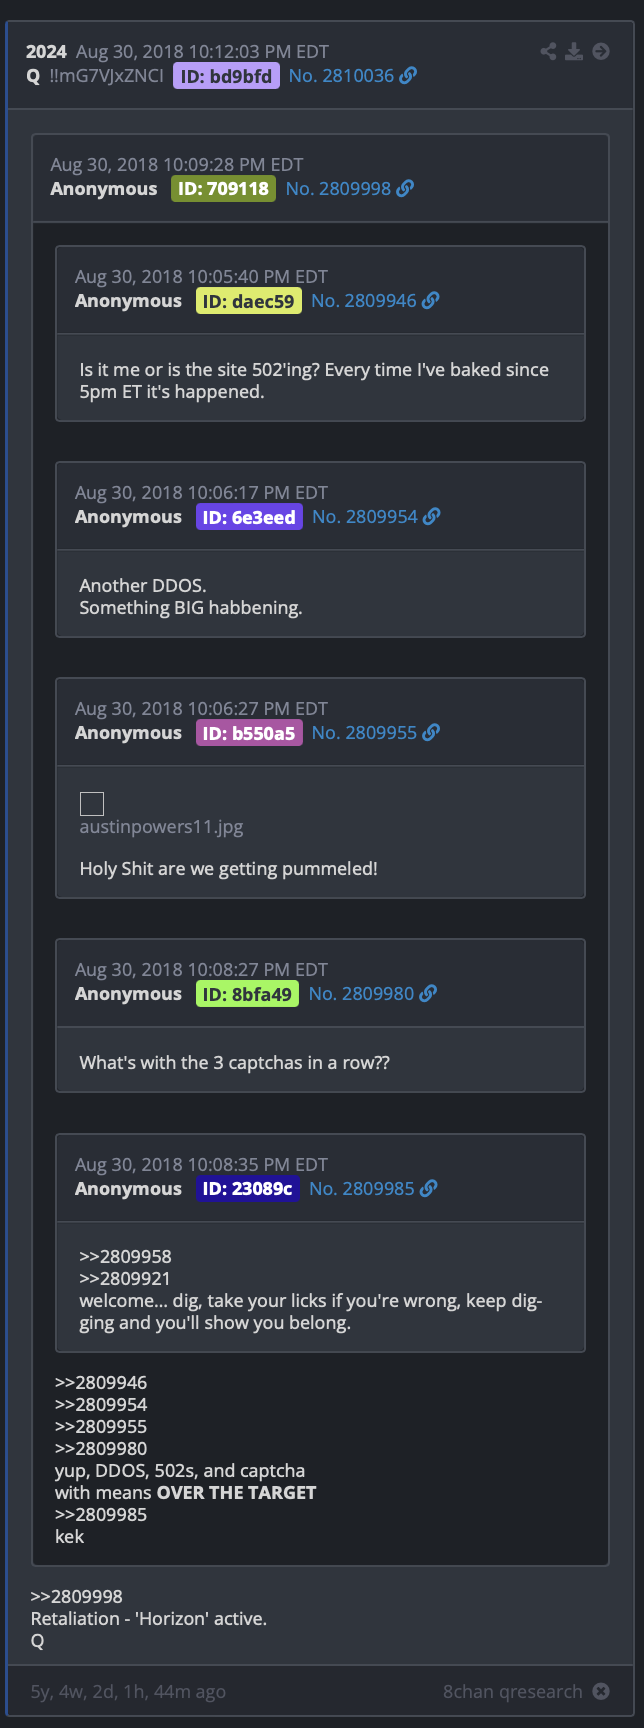Open post link No. 2809955

364,733
